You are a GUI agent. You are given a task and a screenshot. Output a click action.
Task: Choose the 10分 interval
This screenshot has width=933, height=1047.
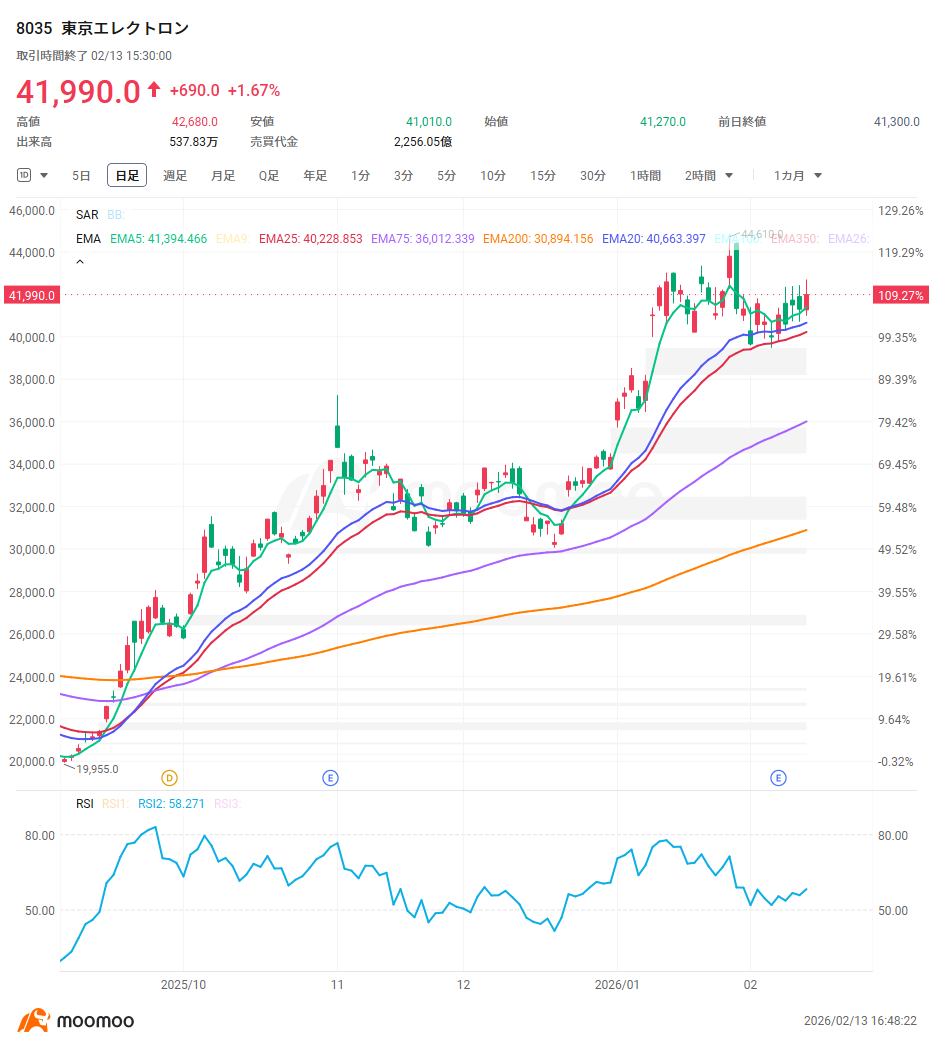coord(492,176)
